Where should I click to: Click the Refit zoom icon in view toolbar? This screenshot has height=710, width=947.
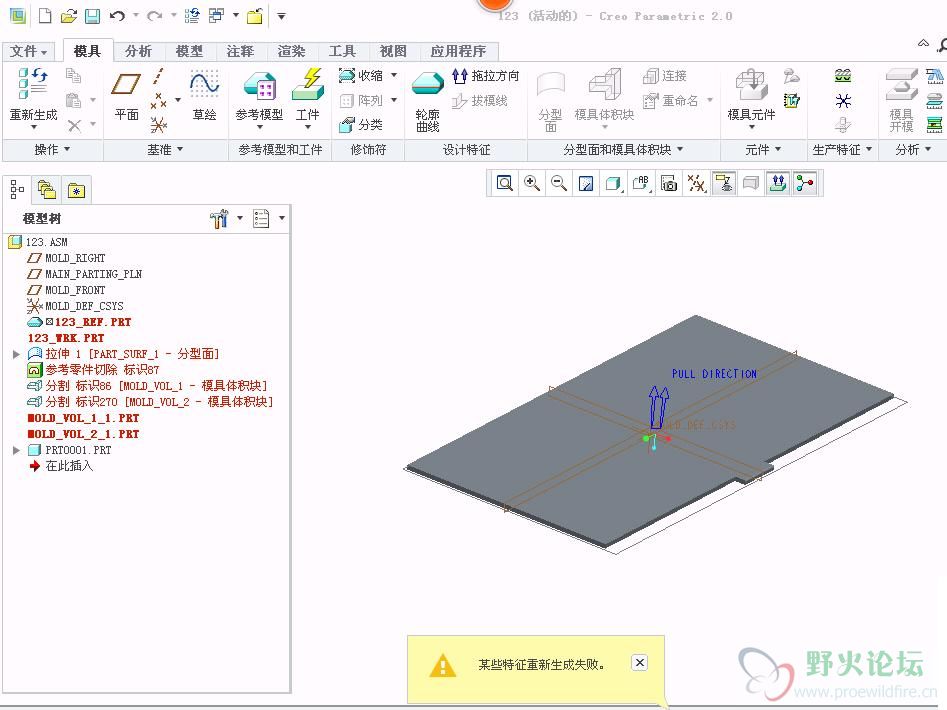(504, 183)
